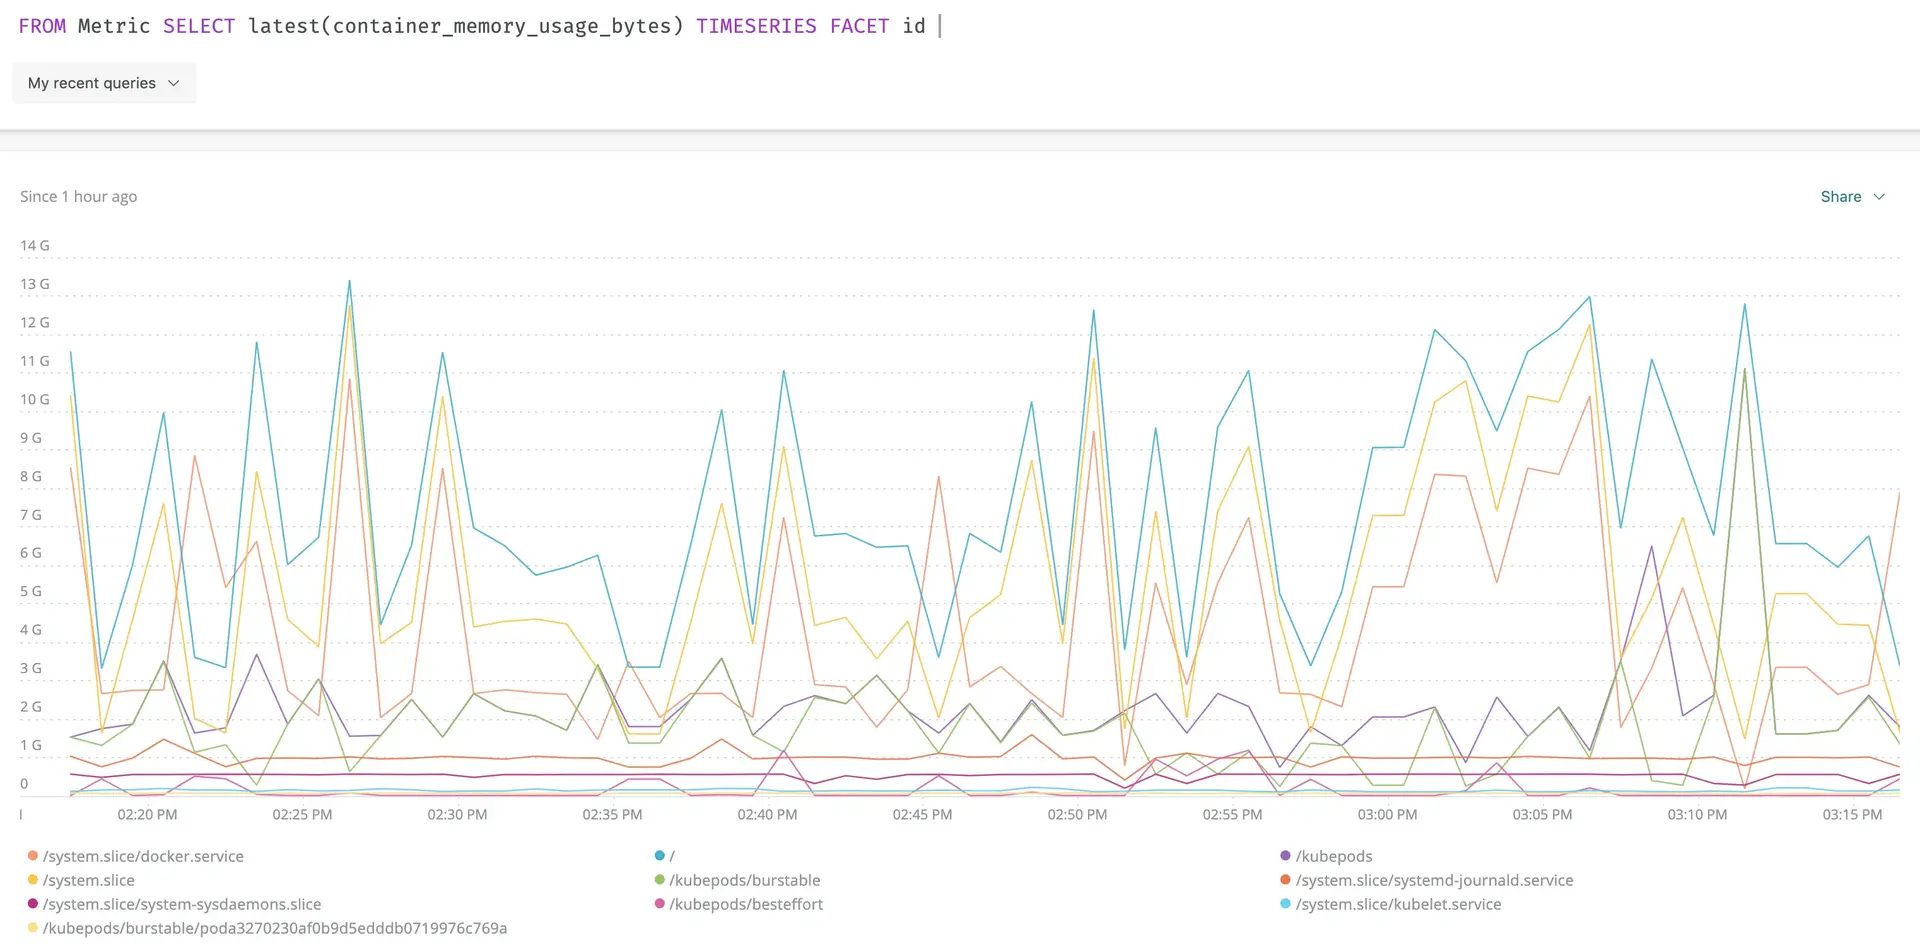The height and width of the screenshot is (945, 1920).
Task: Open the My recent queries dropdown
Action: (104, 83)
